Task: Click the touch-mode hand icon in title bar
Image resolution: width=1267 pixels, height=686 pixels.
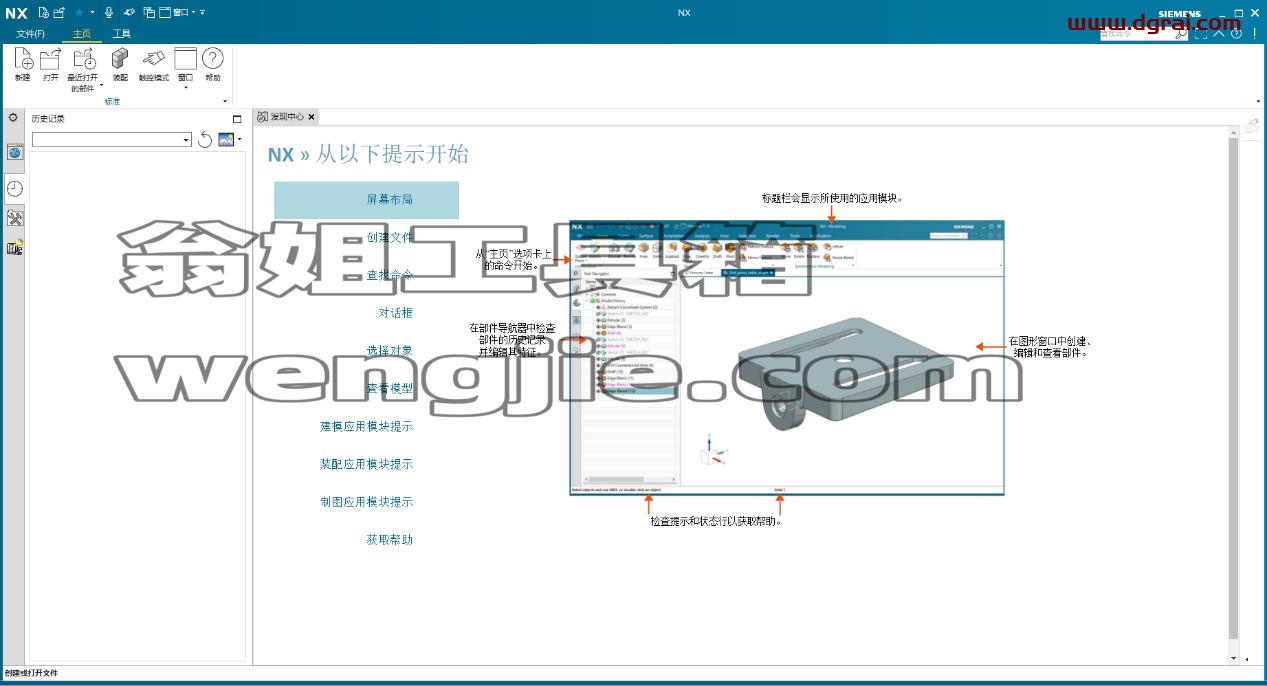Action: (129, 12)
